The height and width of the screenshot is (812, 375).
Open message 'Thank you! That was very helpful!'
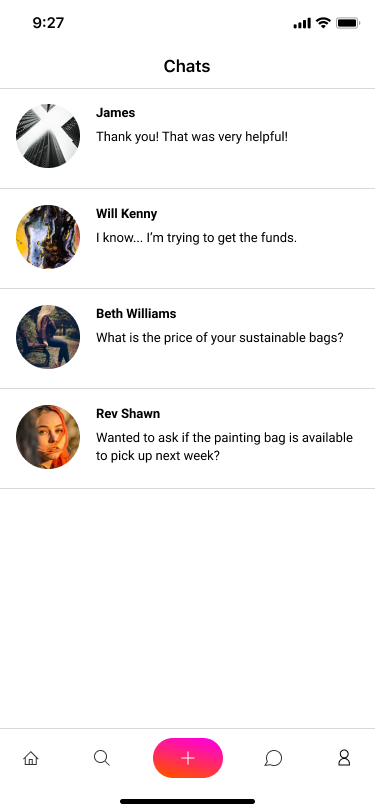(192, 137)
